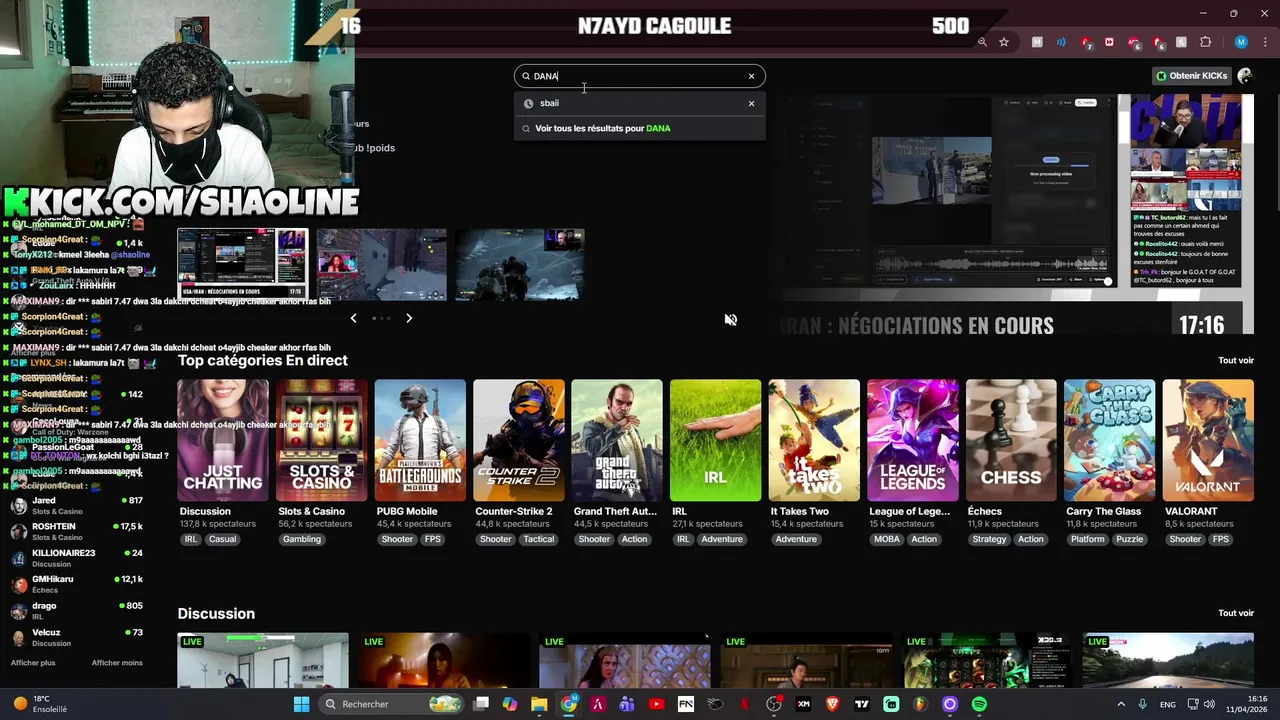Open Brave browser from the taskbar
1280x720 pixels.
pos(832,704)
